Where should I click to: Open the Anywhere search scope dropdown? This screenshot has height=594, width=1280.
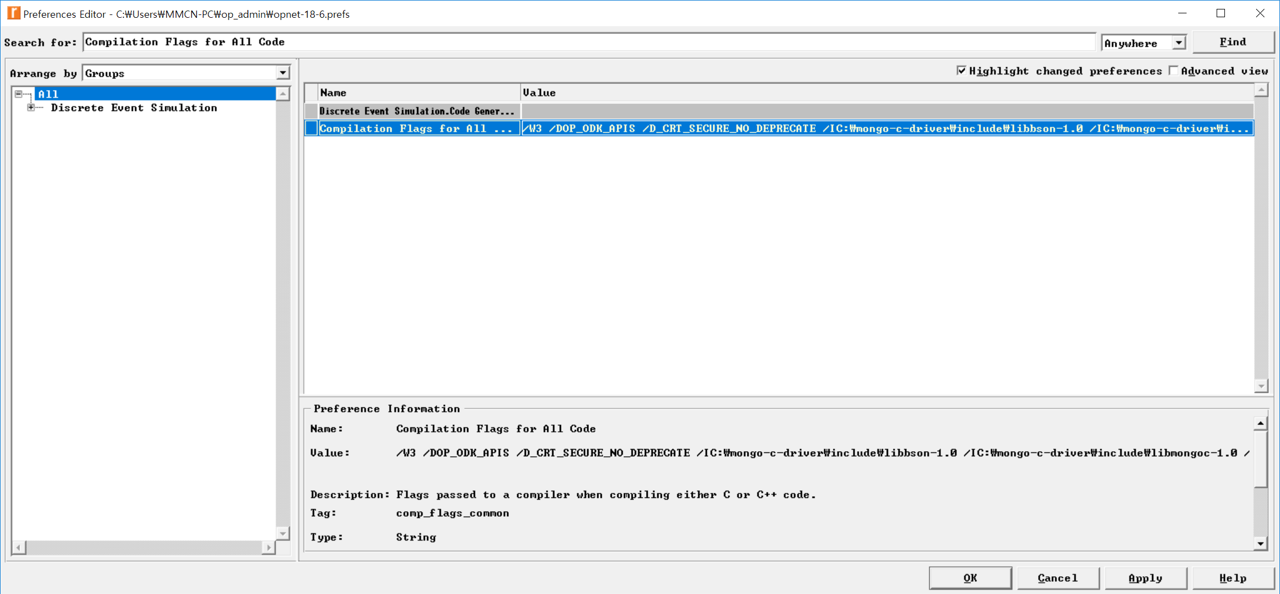[1180, 42]
